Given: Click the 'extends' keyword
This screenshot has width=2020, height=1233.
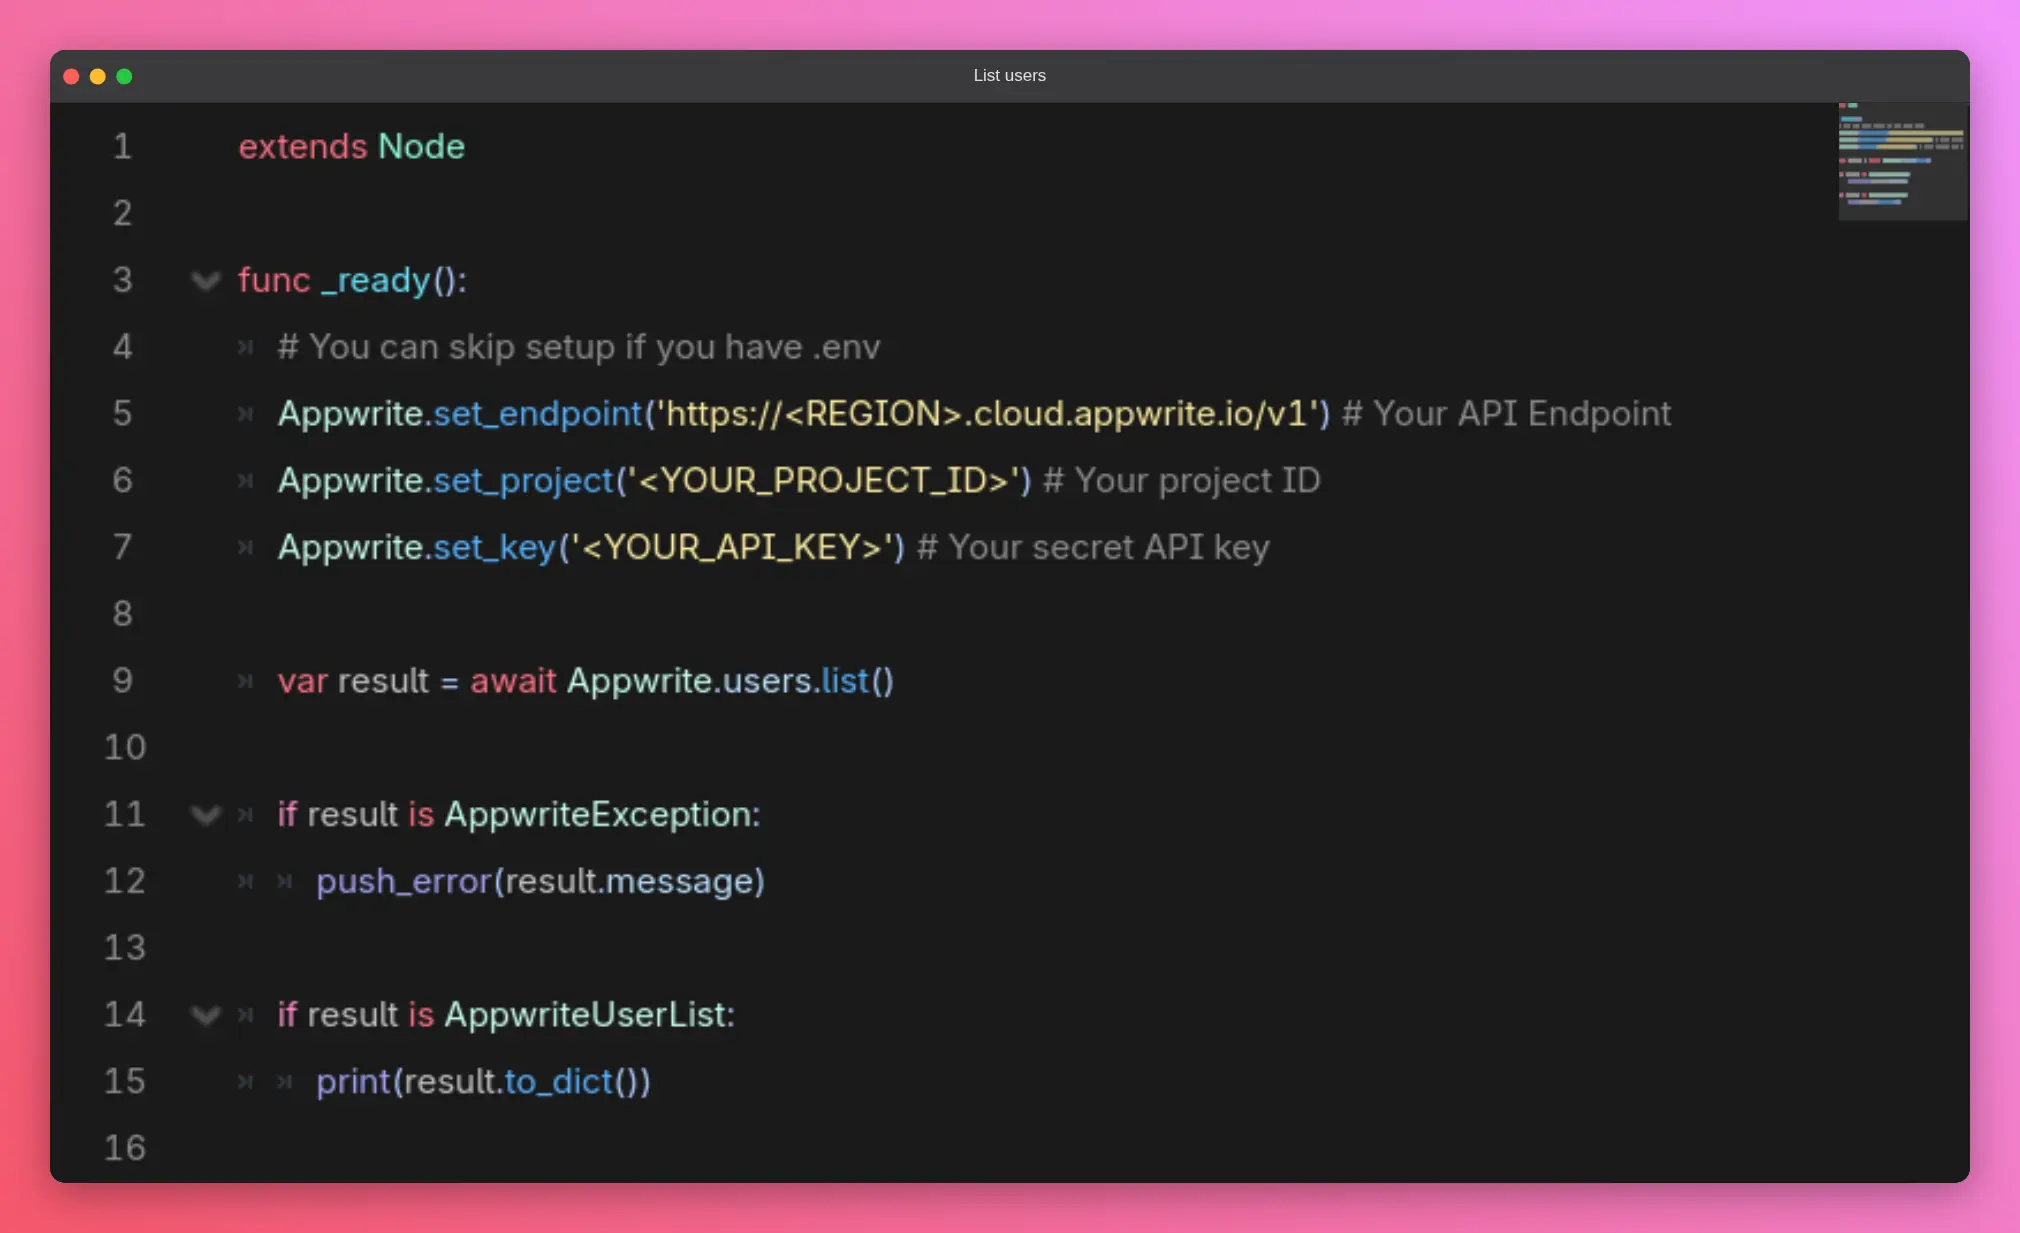Looking at the screenshot, I should tap(303, 146).
